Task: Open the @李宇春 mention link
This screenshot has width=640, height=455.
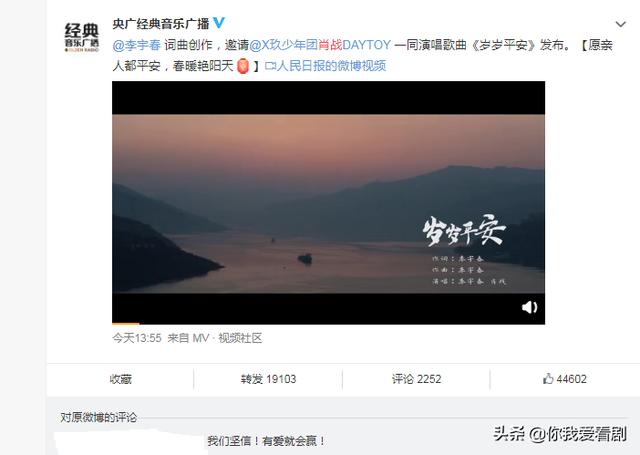Action: coord(137,44)
